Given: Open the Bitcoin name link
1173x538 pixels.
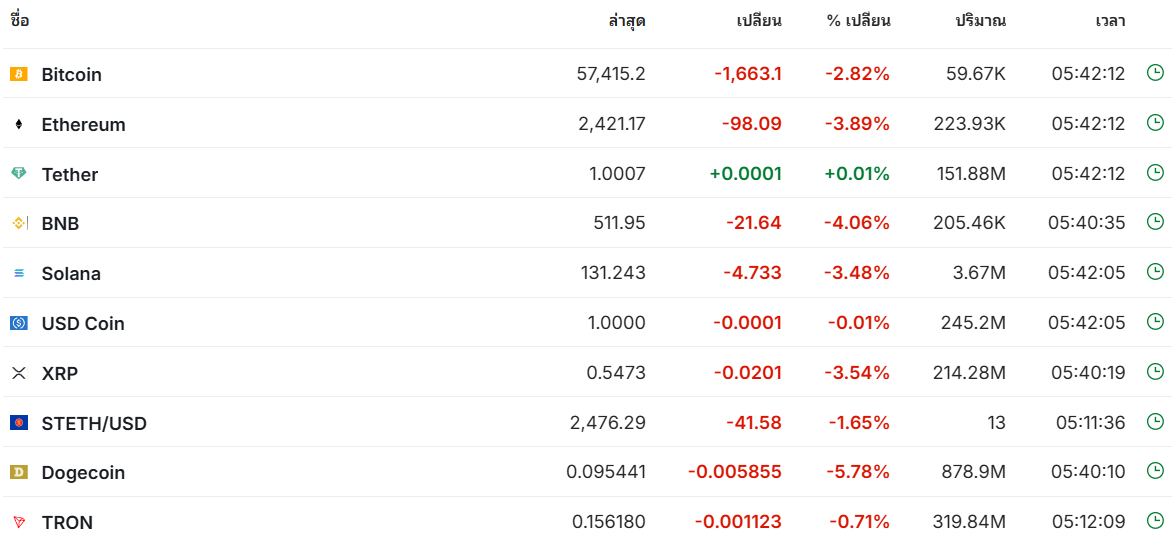Looking at the screenshot, I should pyautogui.click(x=72, y=75).
